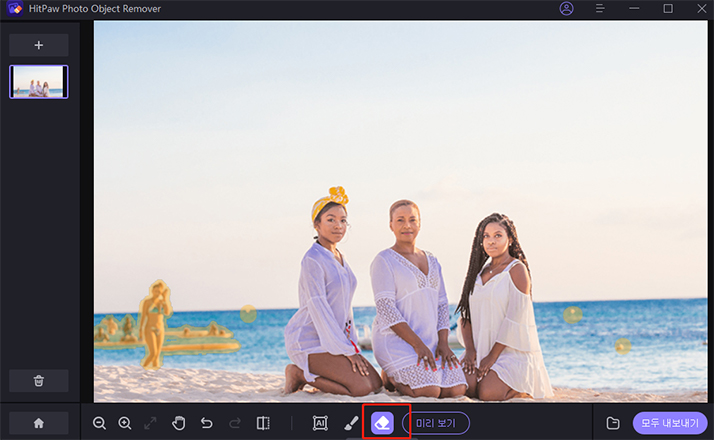The image size is (714, 440).
Task: Click the 미리 보기 preview button
Action: coord(435,423)
